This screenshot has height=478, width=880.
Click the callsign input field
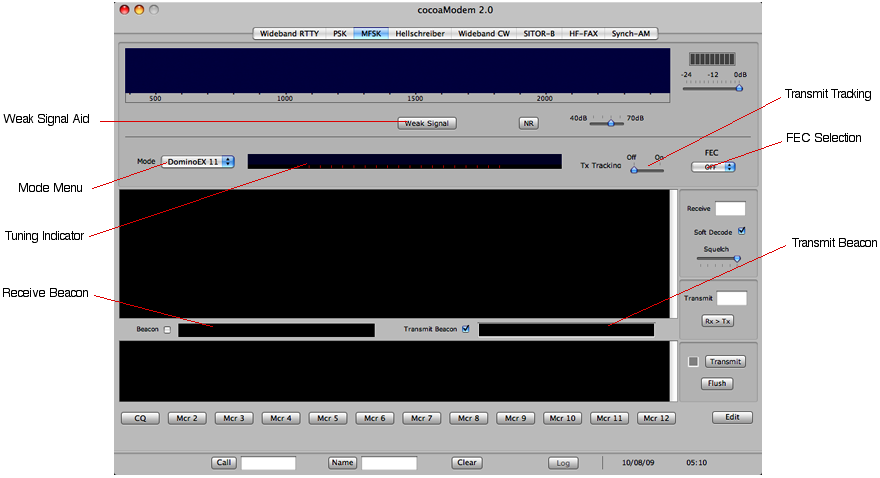click(x=268, y=463)
